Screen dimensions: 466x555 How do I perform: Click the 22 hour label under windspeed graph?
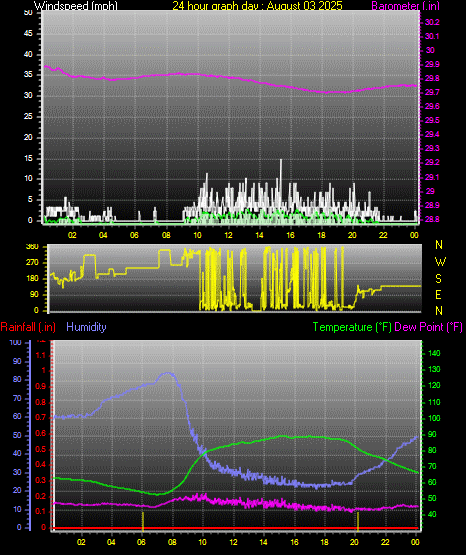point(383,235)
